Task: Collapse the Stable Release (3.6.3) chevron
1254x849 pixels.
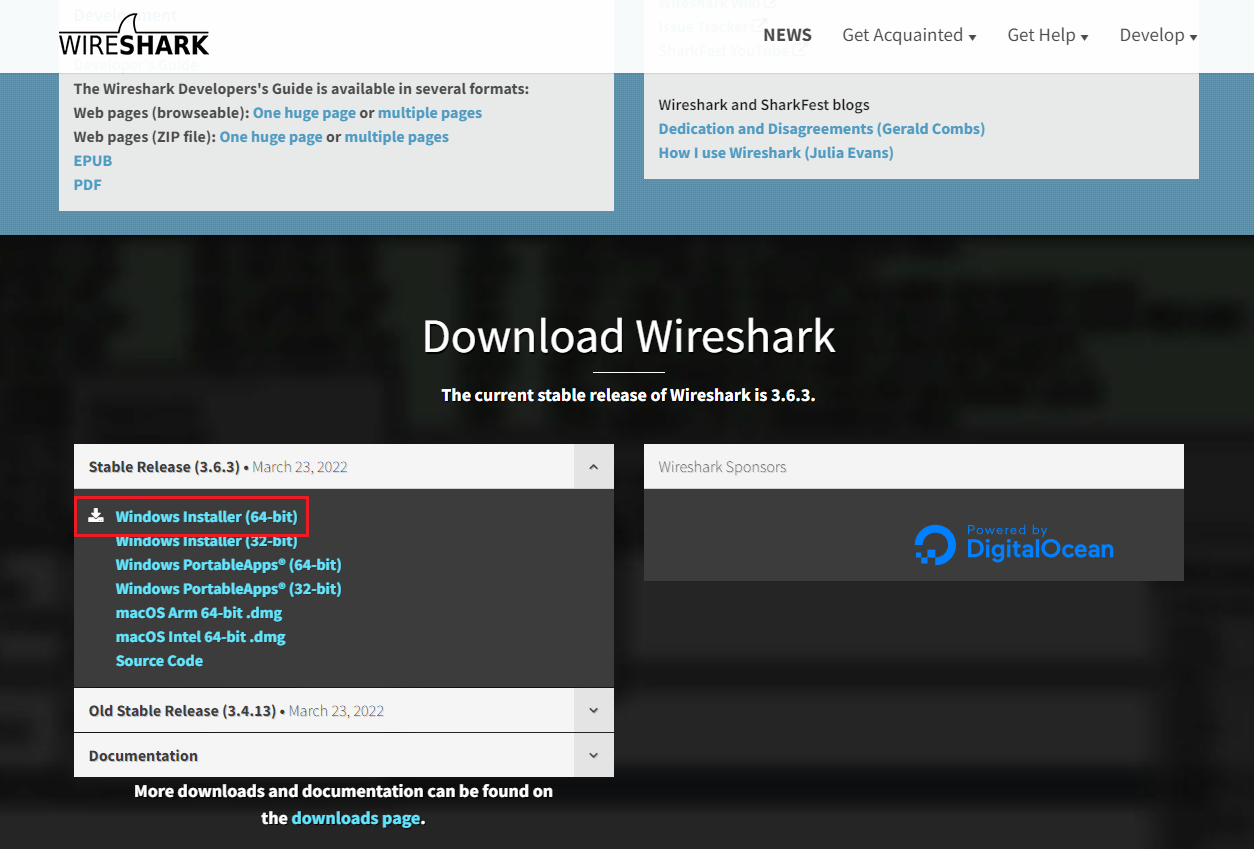Action: pyautogui.click(x=594, y=467)
